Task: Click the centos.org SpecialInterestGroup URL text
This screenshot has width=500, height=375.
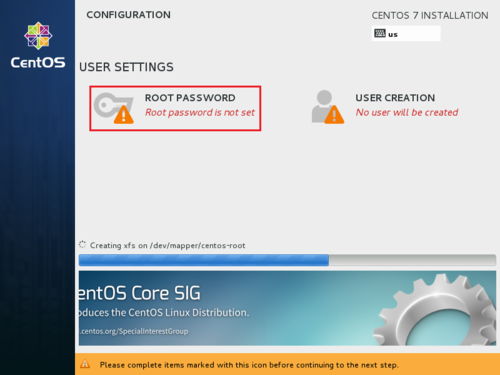Action: 133,331
